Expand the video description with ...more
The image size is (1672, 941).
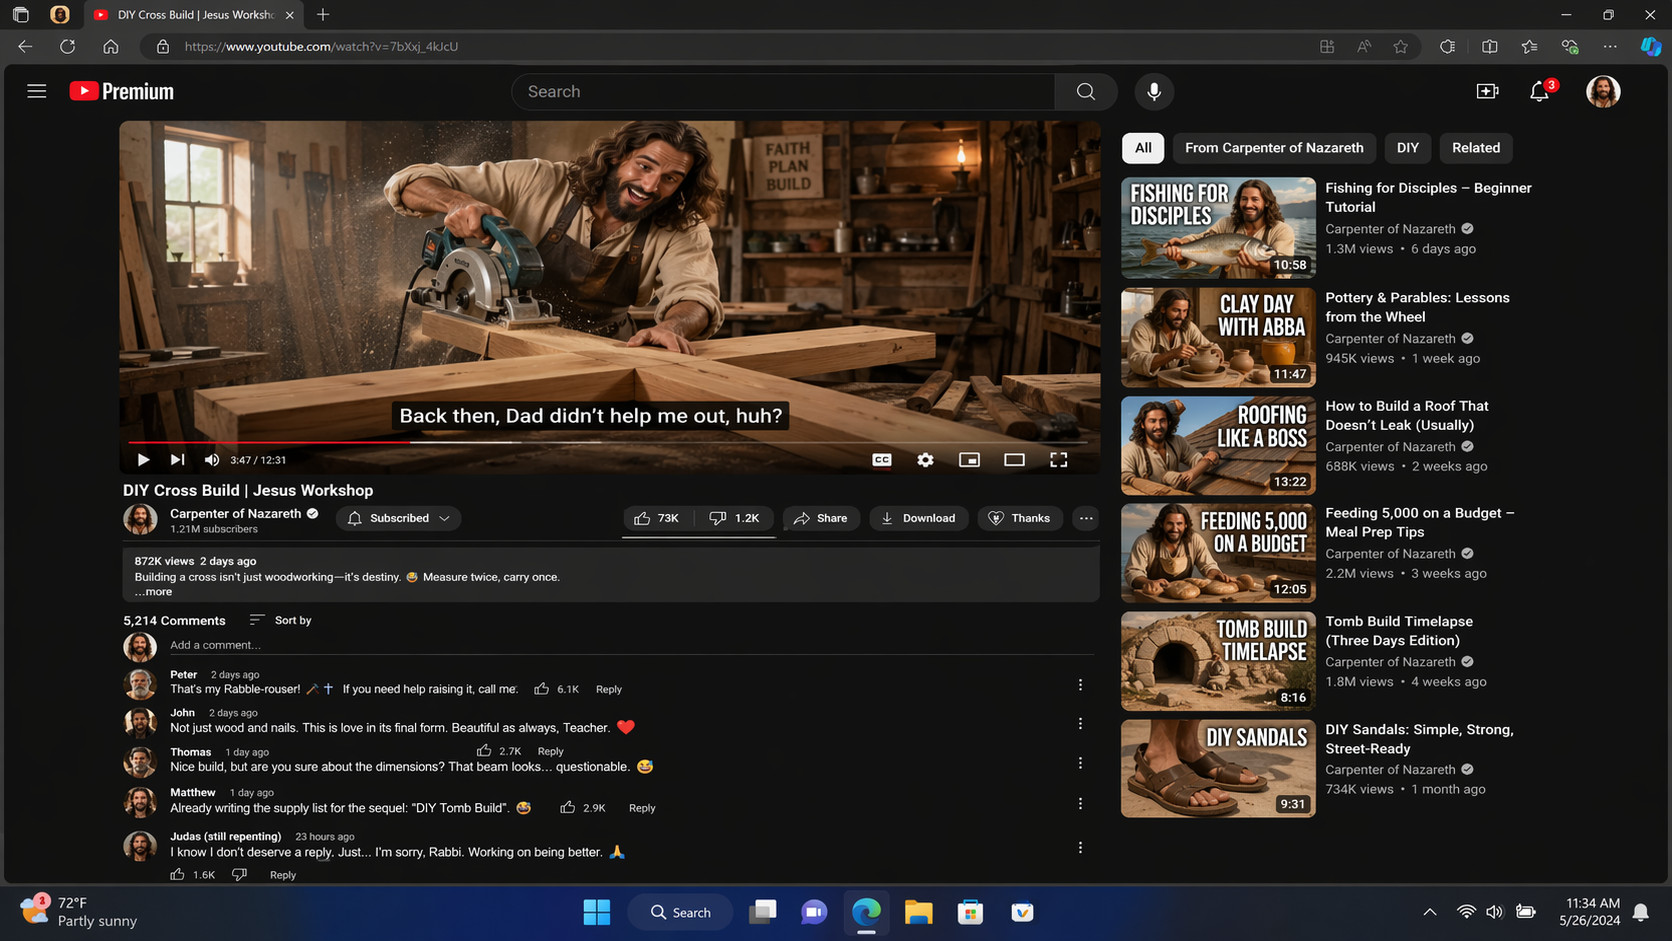(x=154, y=592)
